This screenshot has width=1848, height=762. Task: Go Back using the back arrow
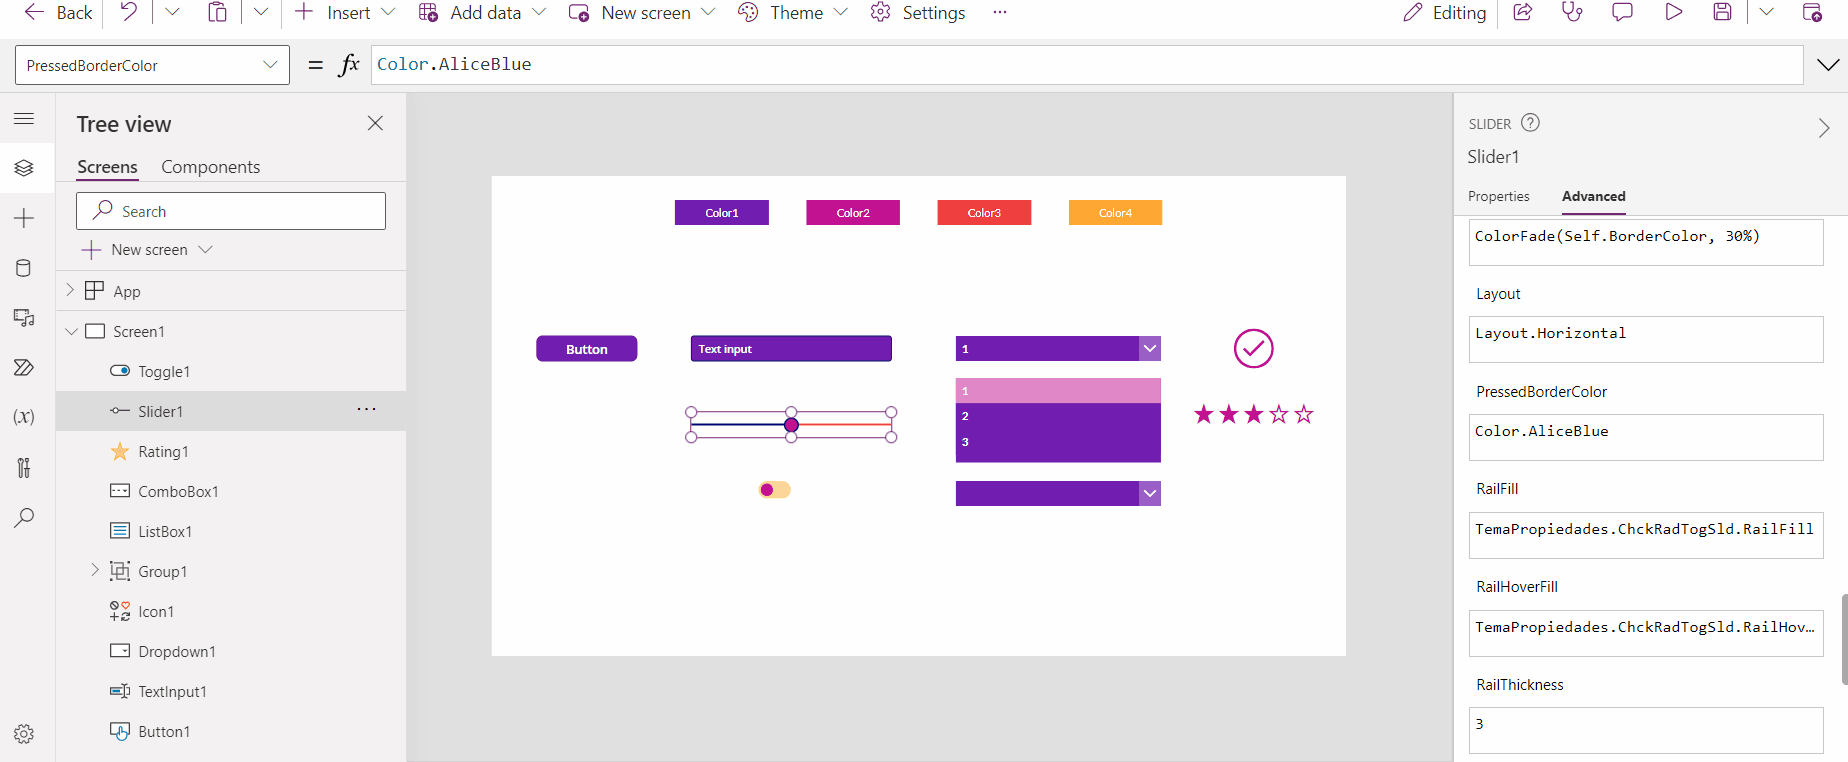coord(58,12)
